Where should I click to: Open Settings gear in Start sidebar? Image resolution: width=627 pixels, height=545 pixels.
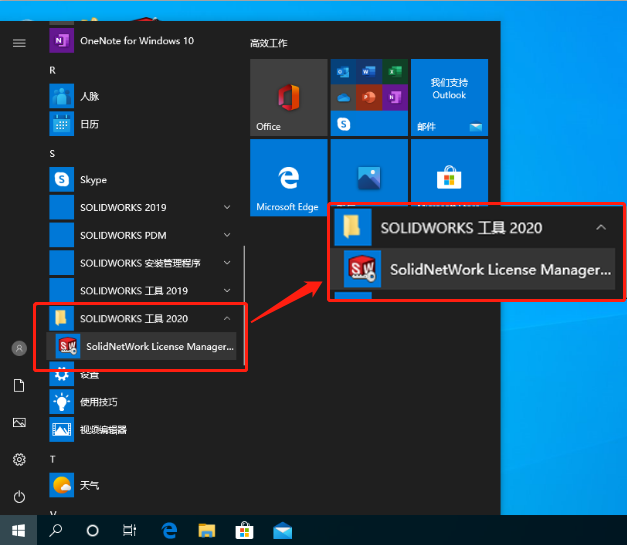pos(19,460)
